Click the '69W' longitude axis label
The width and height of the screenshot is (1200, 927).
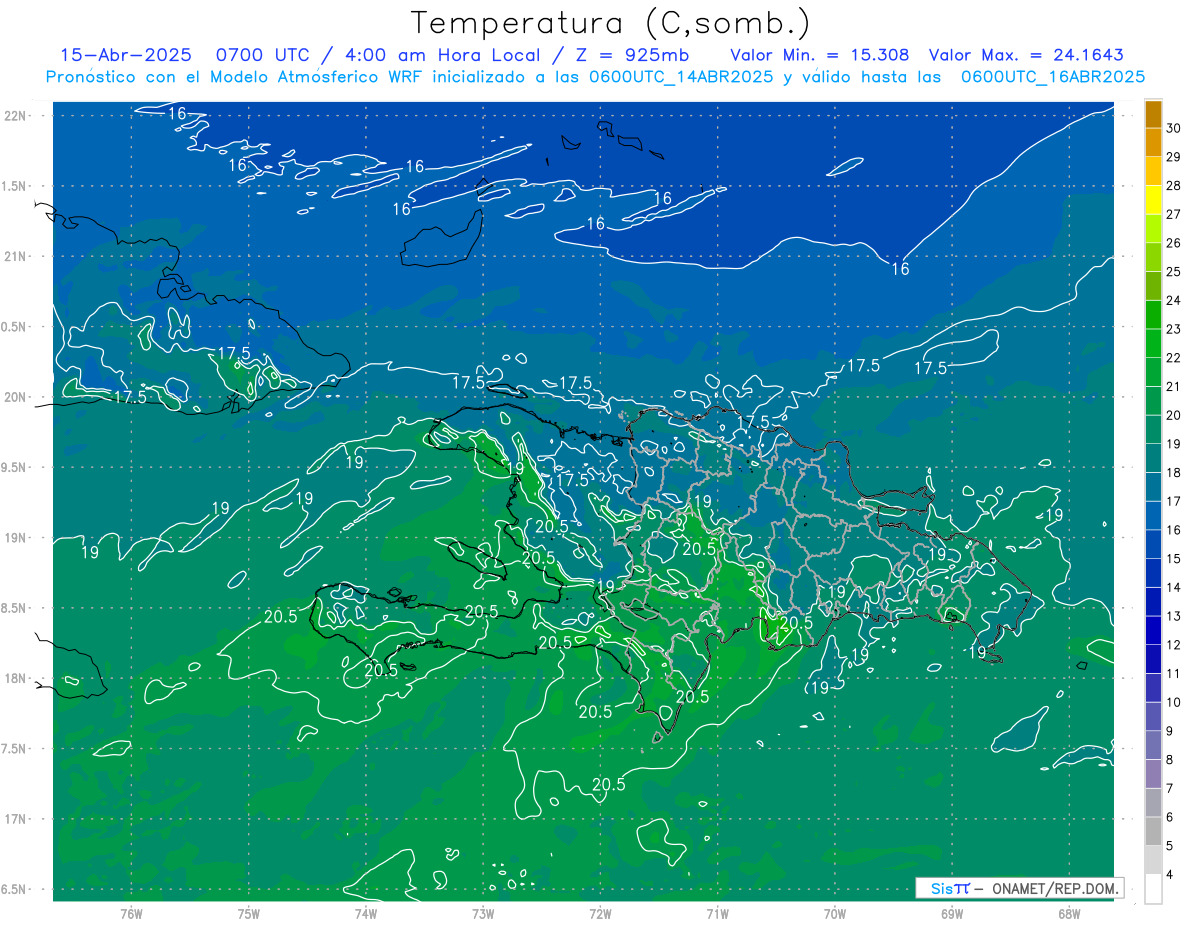pos(952,914)
